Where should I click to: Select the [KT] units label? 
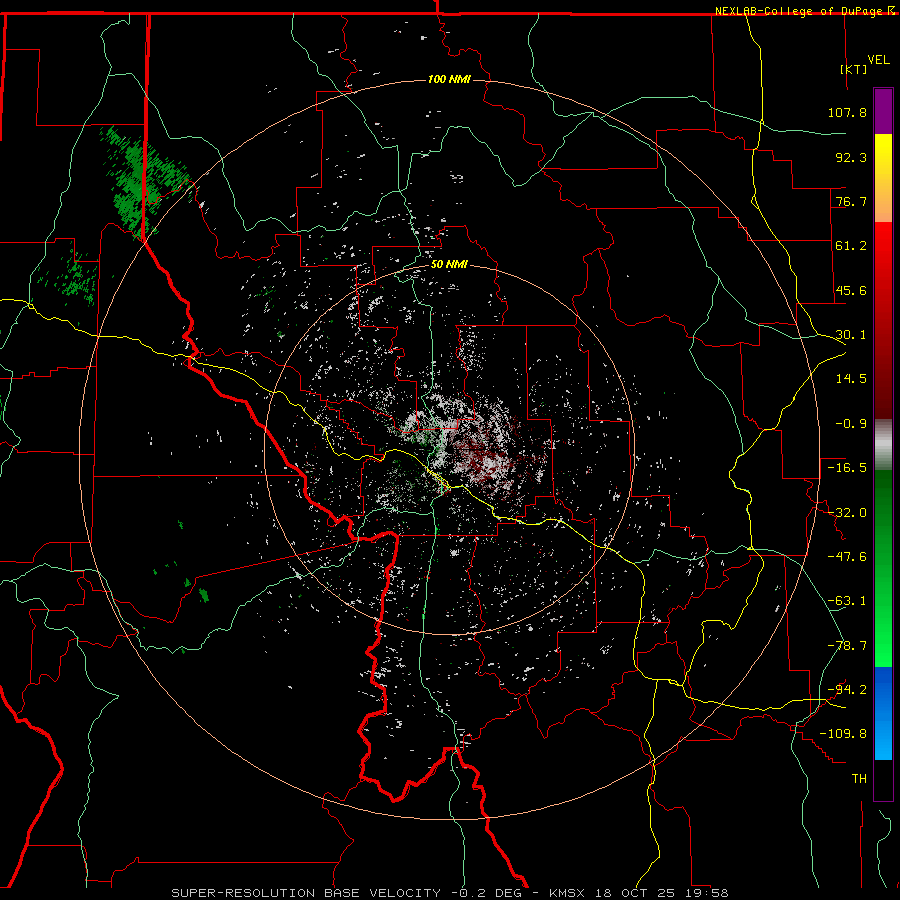[x=854, y=69]
